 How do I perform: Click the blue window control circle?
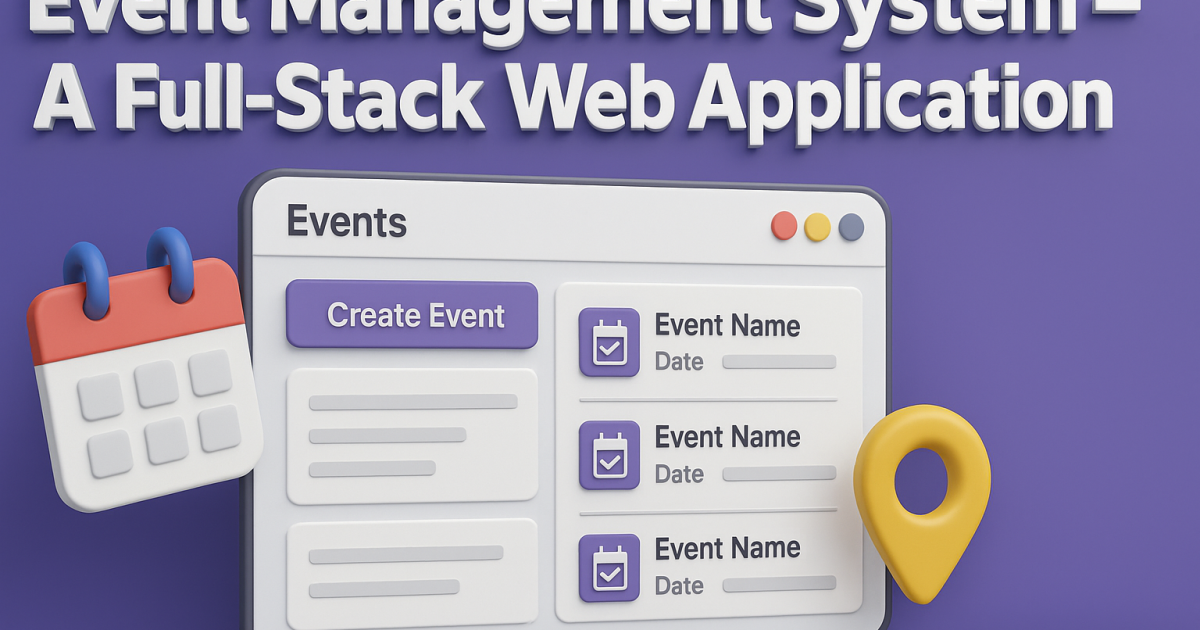[851, 228]
